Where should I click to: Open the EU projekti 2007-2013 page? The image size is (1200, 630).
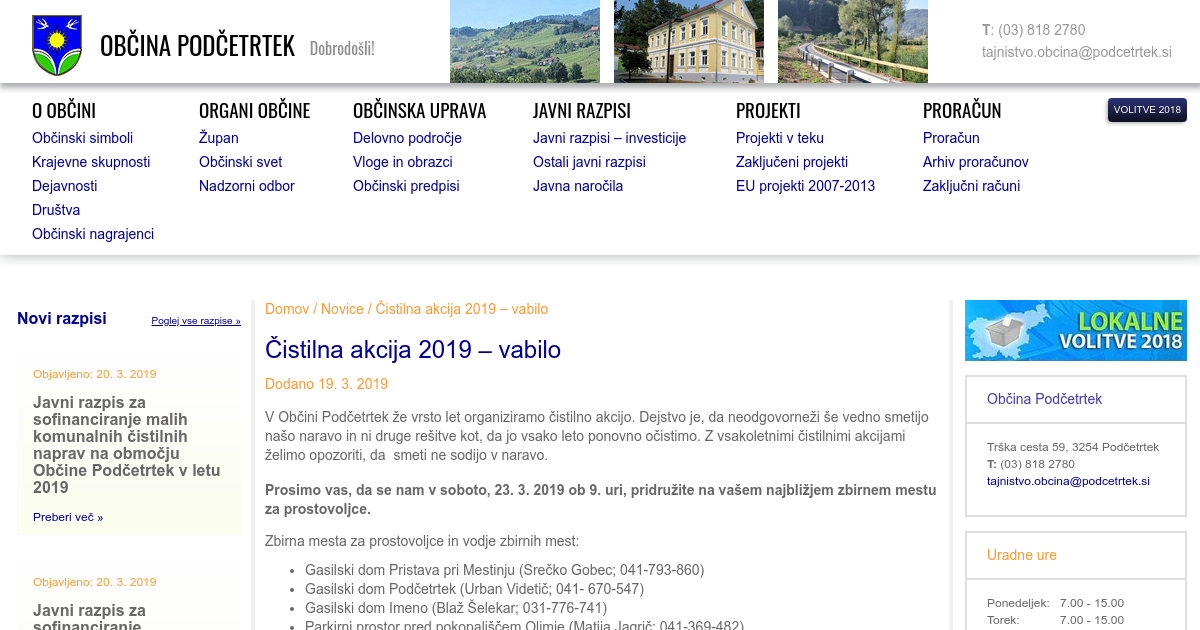tap(805, 186)
